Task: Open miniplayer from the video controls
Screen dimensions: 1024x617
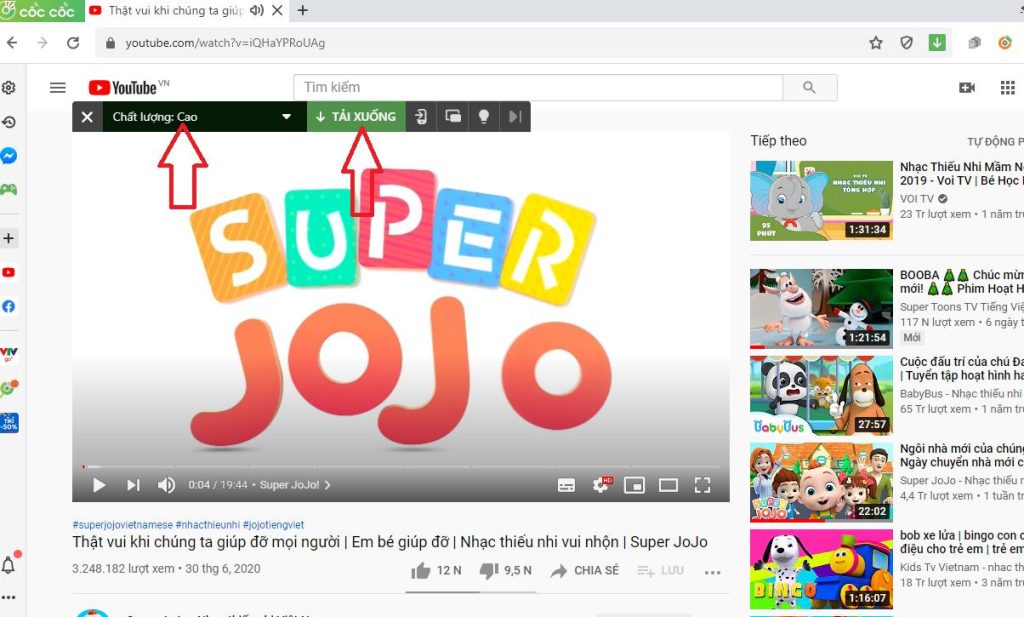Action: (634, 484)
